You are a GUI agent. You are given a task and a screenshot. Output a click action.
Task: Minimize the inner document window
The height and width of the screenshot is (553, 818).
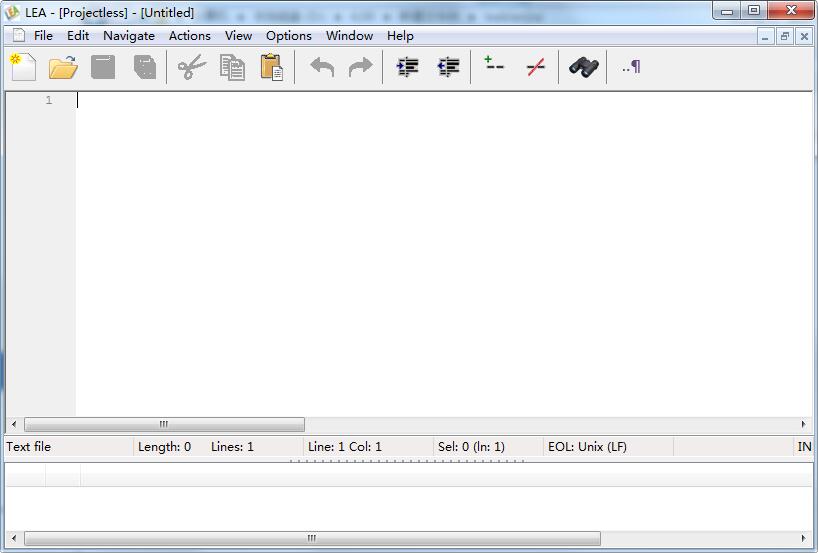coord(765,37)
